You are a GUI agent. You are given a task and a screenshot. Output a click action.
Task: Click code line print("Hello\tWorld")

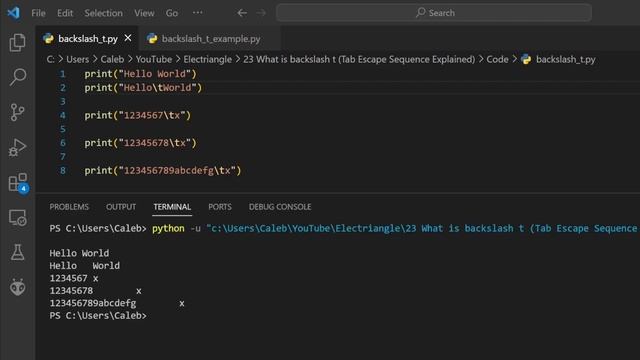click(x=143, y=88)
